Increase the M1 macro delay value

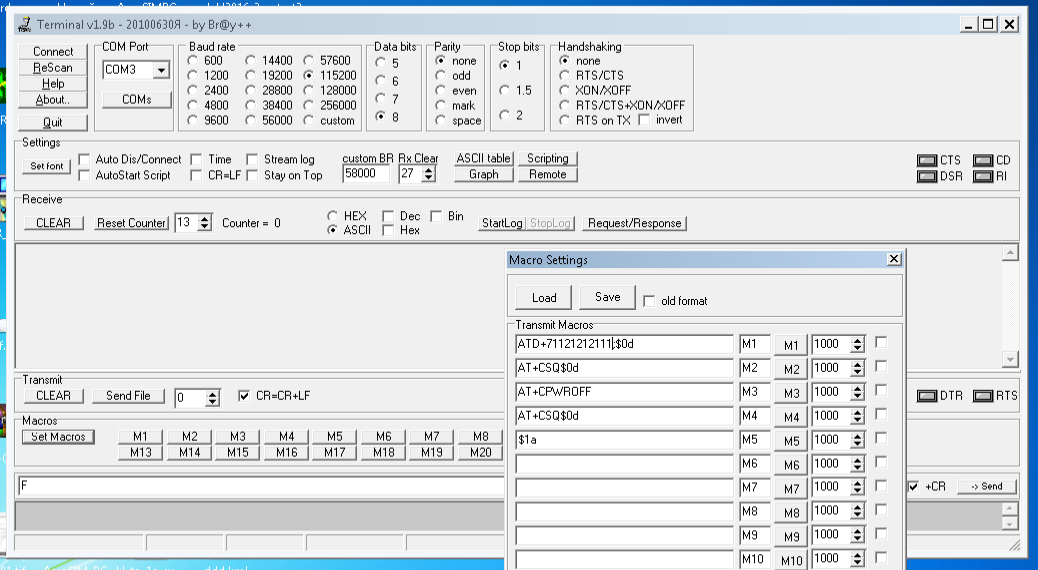coord(857,340)
